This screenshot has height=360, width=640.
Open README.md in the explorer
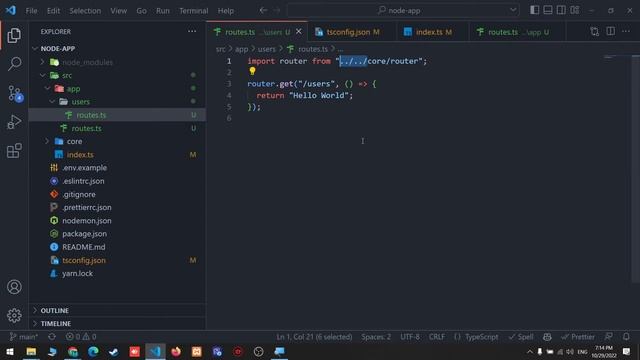click(83, 247)
